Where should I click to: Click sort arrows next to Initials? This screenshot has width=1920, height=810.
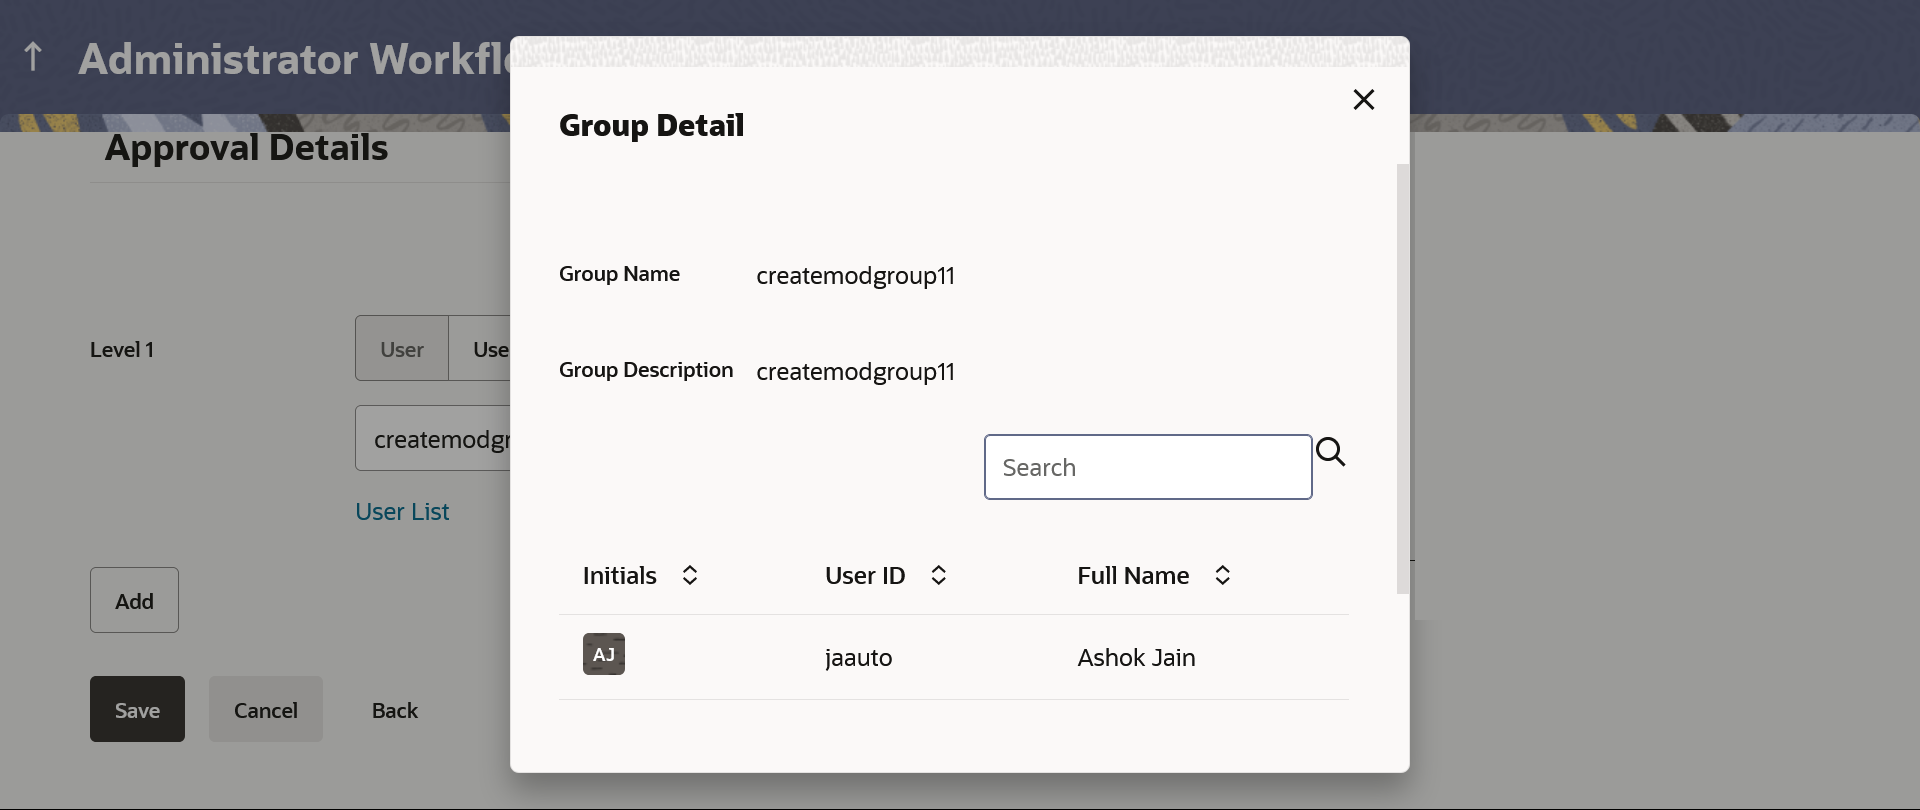pos(690,576)
